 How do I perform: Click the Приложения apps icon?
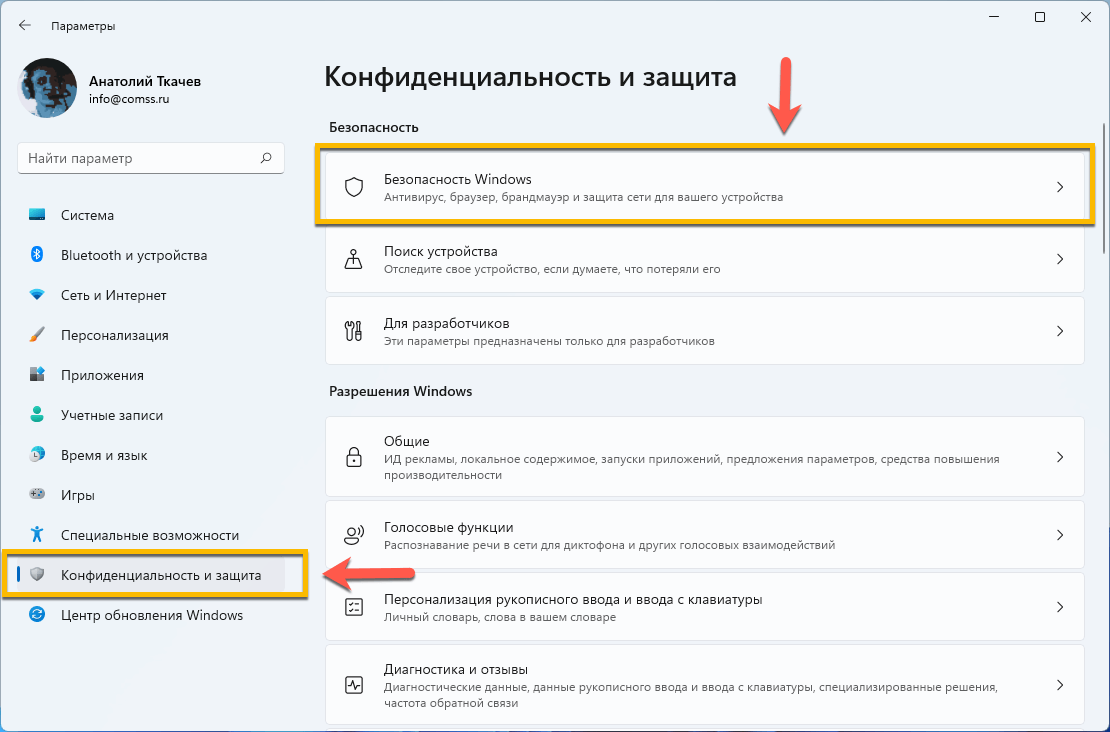(37, 374)
